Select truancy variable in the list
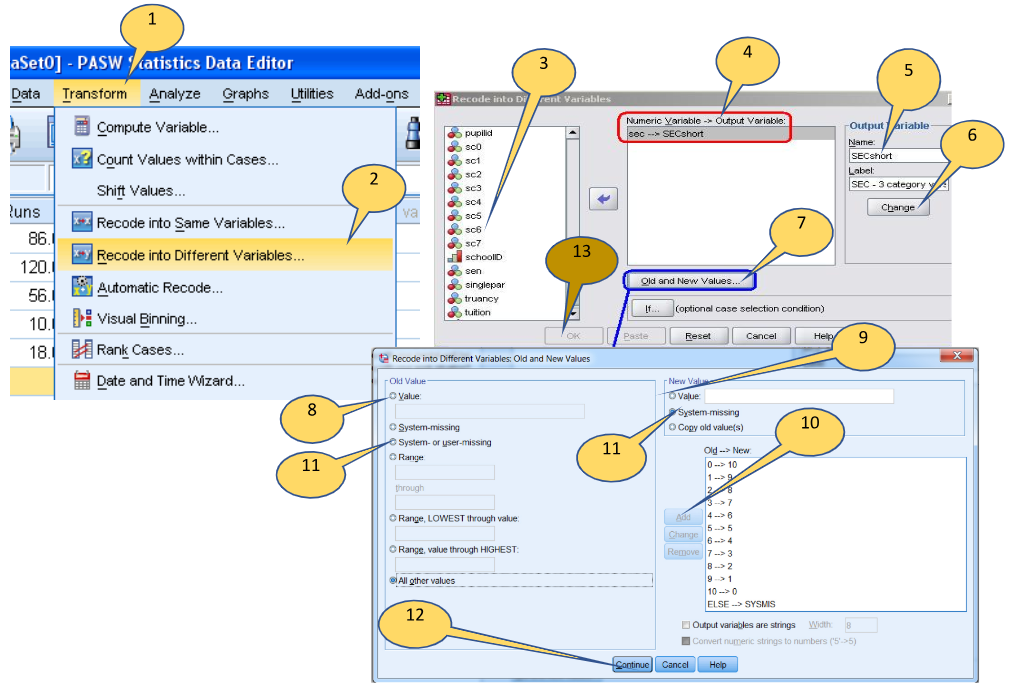The width and height of the screenshot is (1012, 697). (x=481, y=298)
